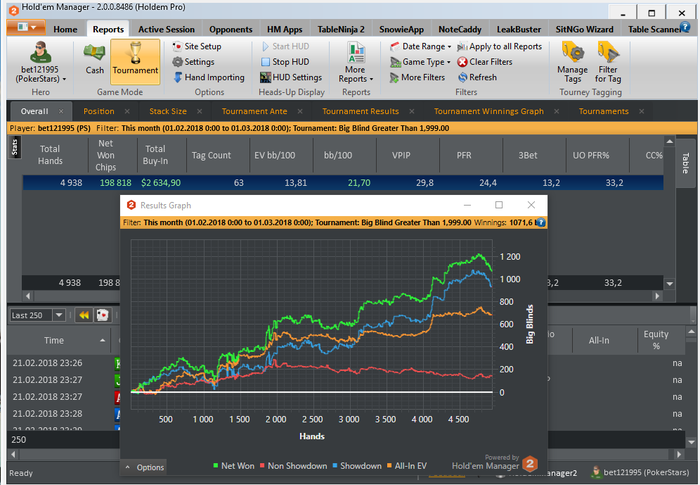Click the help icon in Results Graph filter bar
700x485 pixels.
tap(540, 222)
